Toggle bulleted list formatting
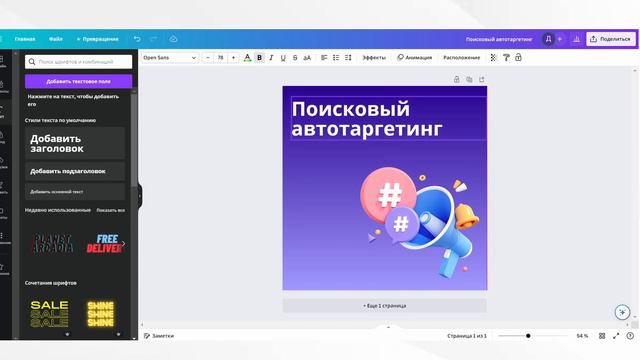The image size is (640, 360). [x=336, y=58]
